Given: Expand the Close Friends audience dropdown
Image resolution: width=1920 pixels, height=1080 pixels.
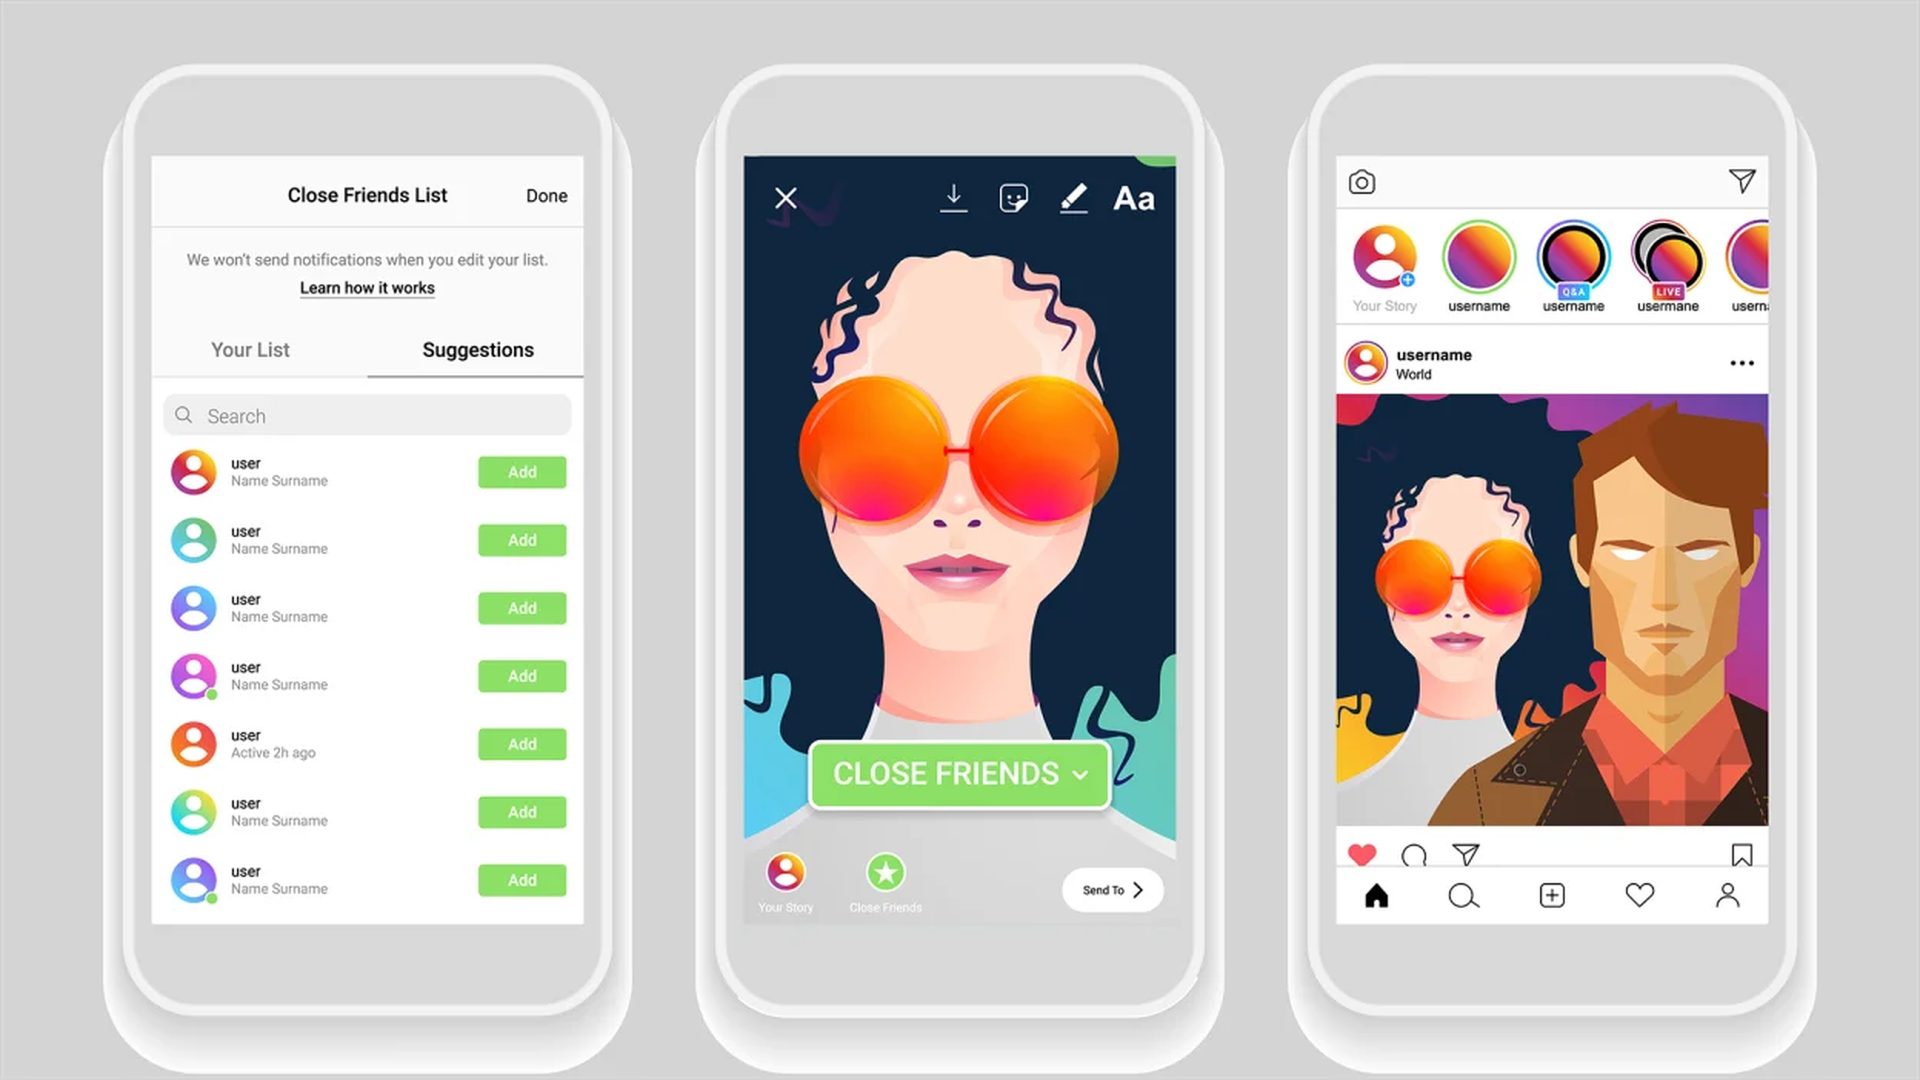Looking at the screenshot, I should coord(959,775).
